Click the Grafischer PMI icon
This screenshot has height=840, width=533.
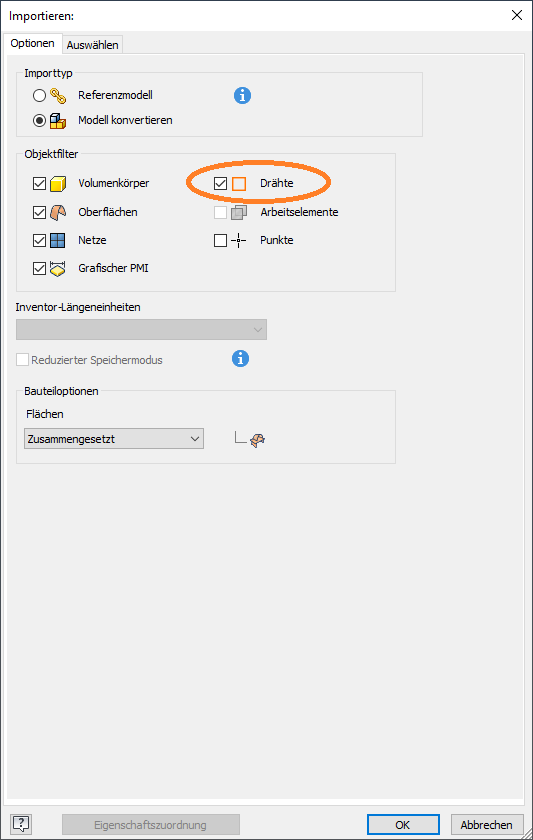point(57,268)
